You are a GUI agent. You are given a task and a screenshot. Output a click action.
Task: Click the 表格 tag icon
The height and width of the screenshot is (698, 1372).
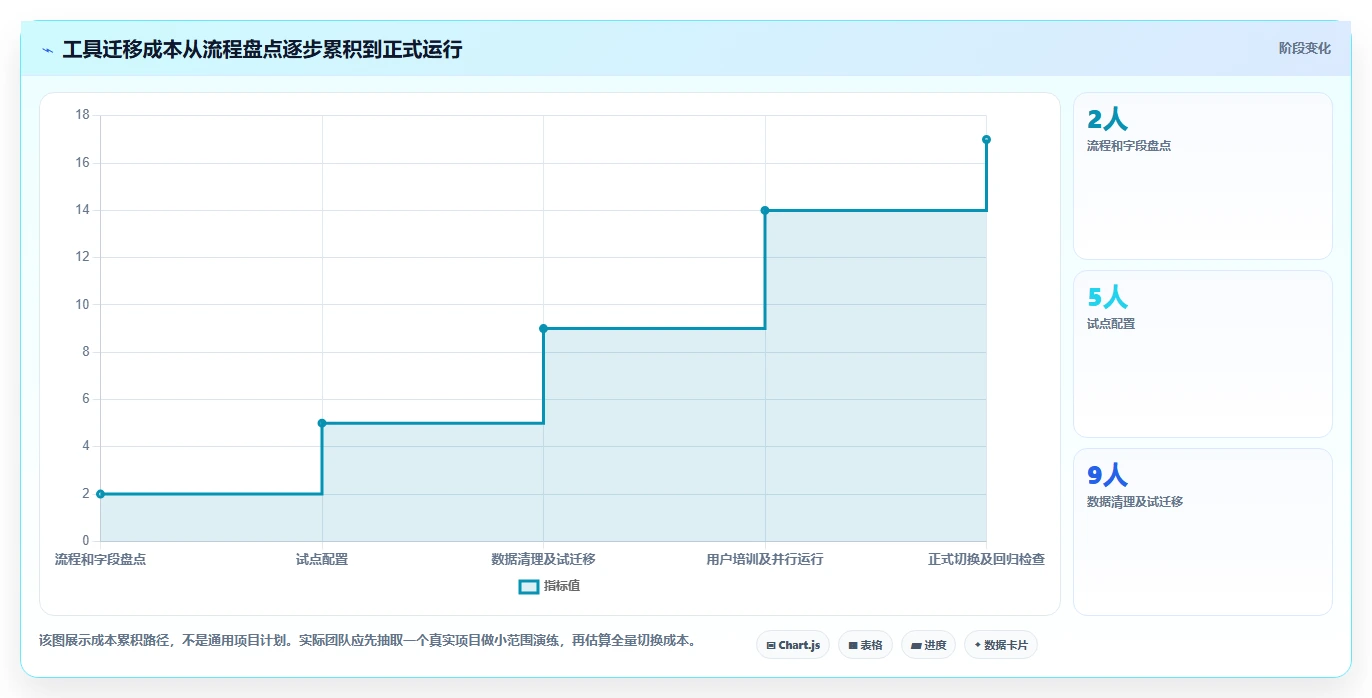pos(853,646)
